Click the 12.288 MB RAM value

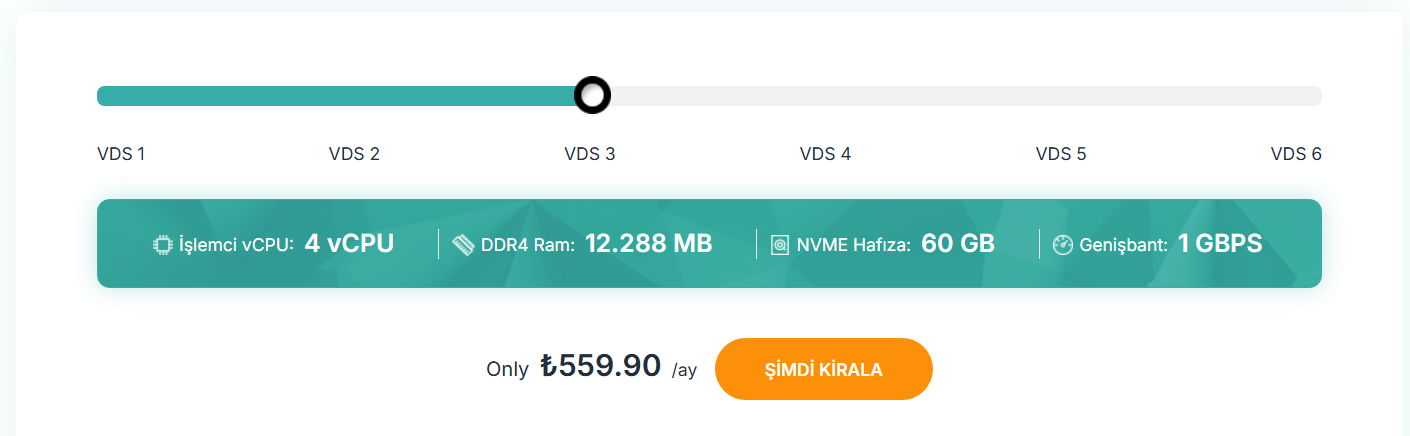coord(648,243)
